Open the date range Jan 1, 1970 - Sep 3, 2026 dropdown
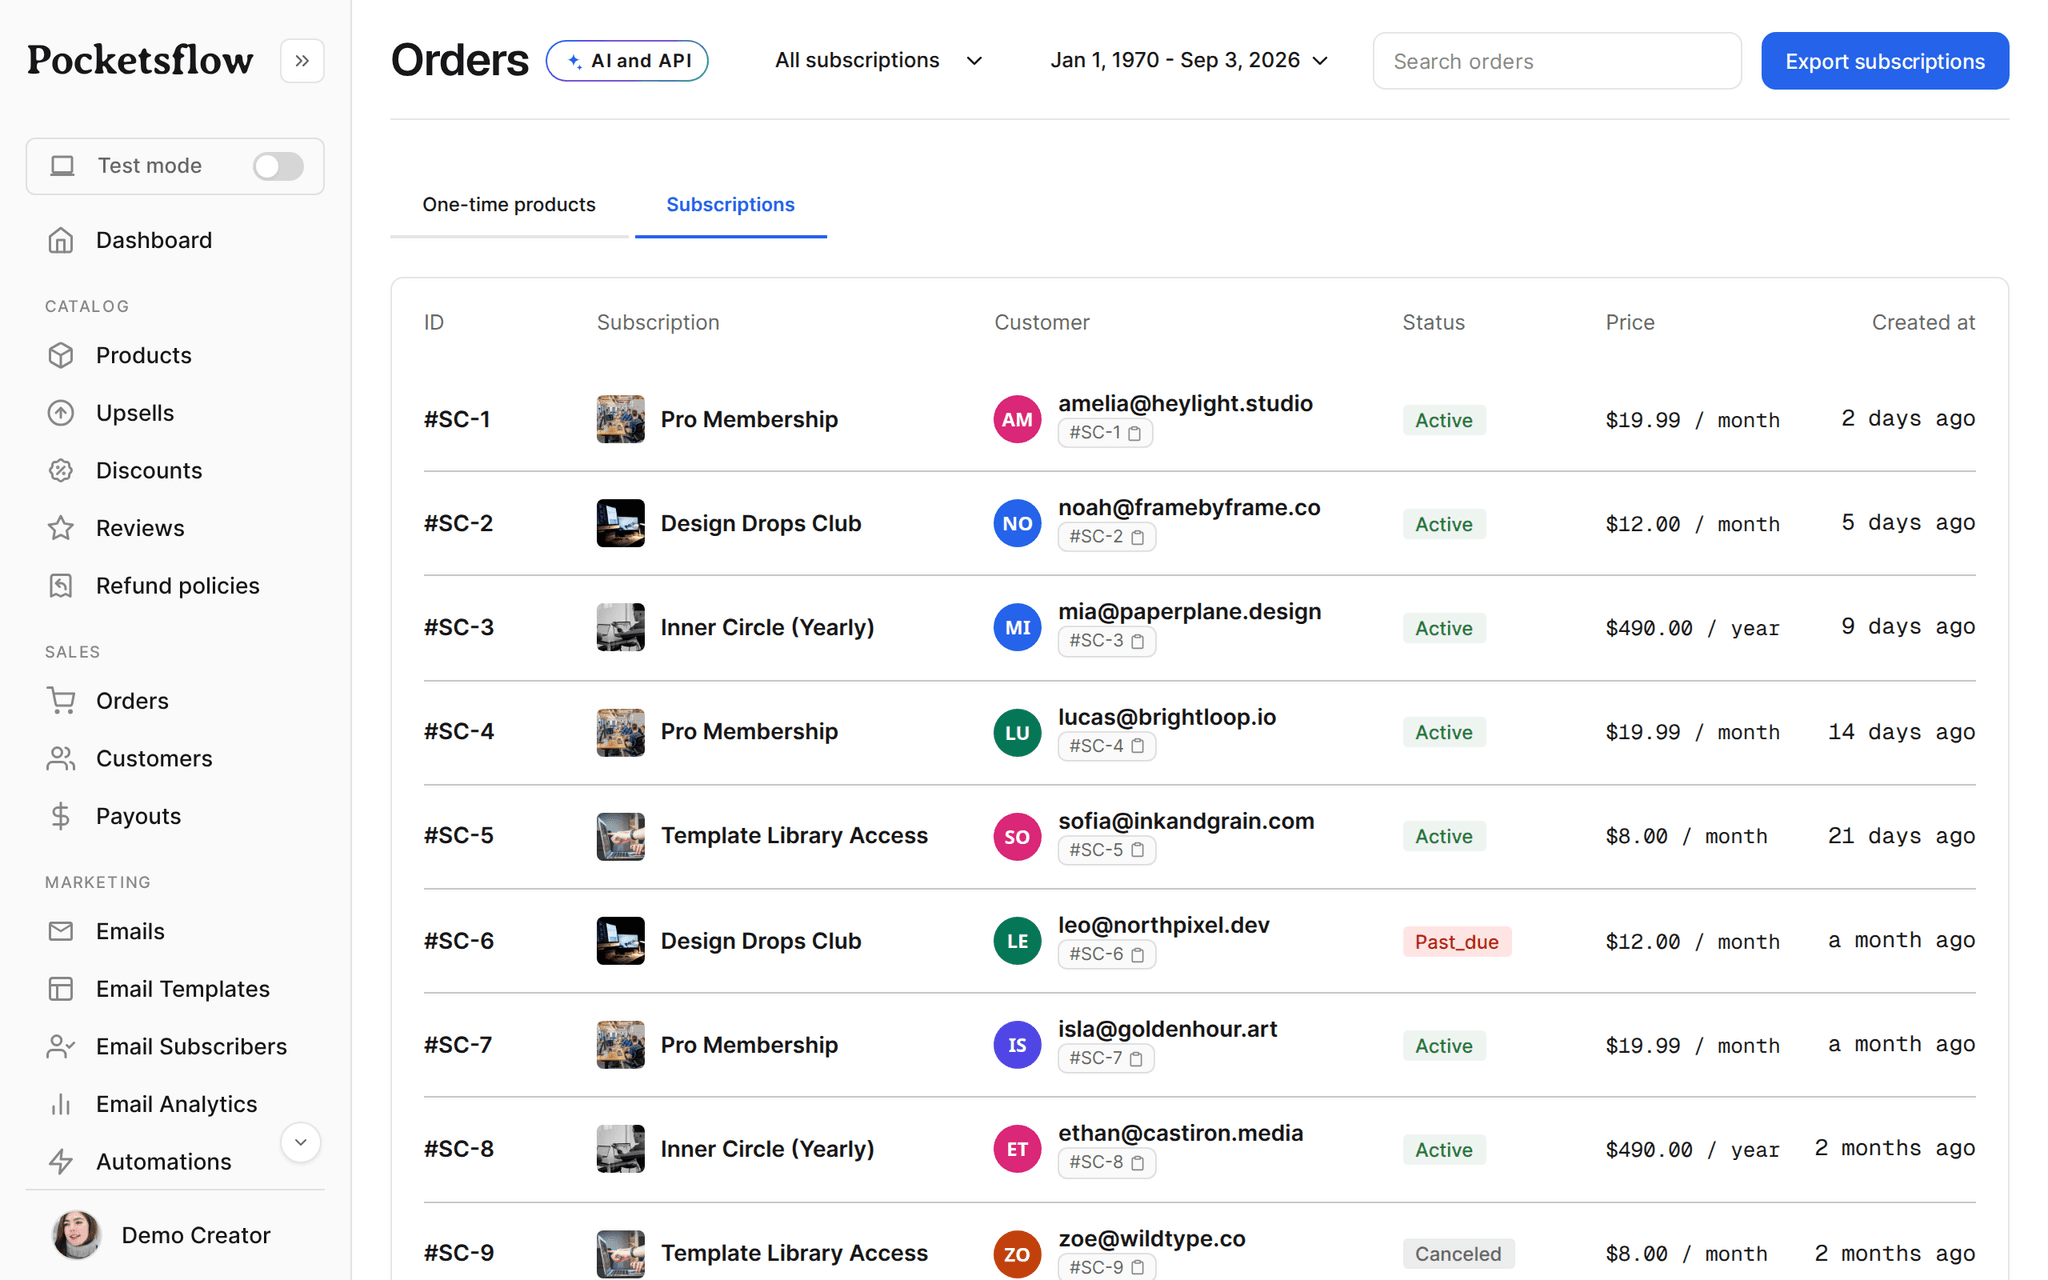 pyautogui.click(x=1189, y=61)
